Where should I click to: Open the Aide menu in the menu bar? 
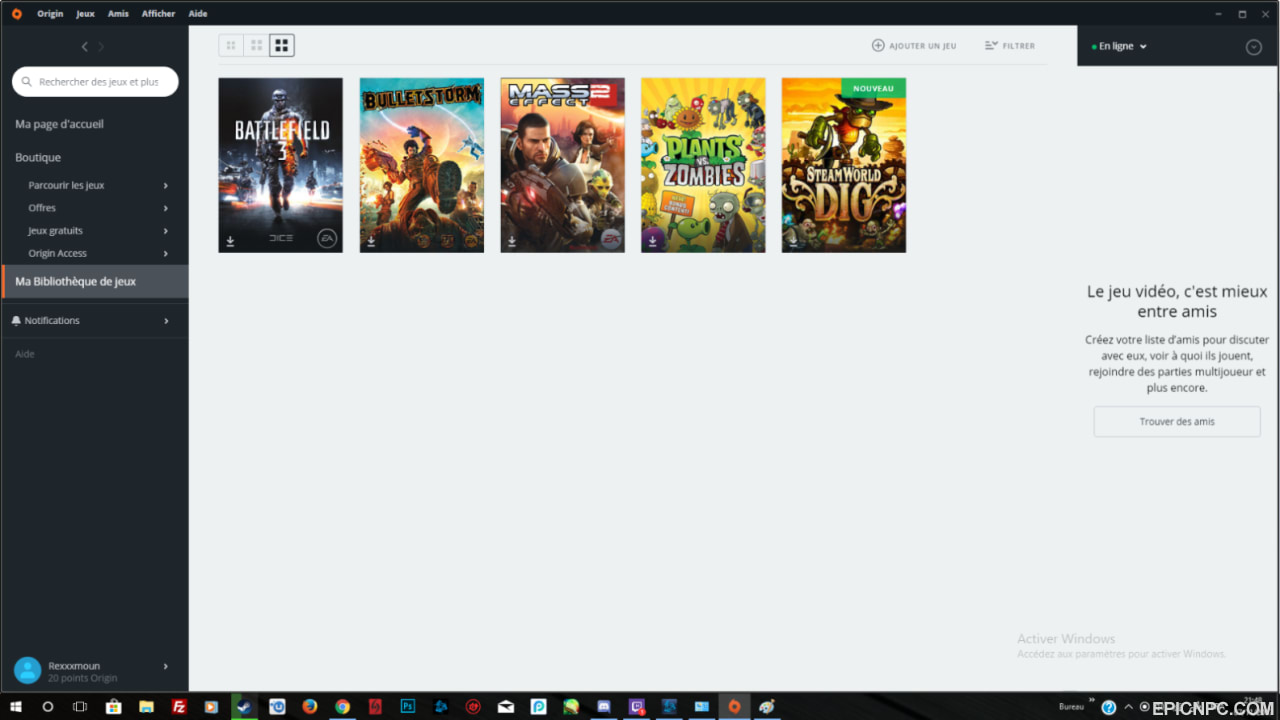[198, 14]
